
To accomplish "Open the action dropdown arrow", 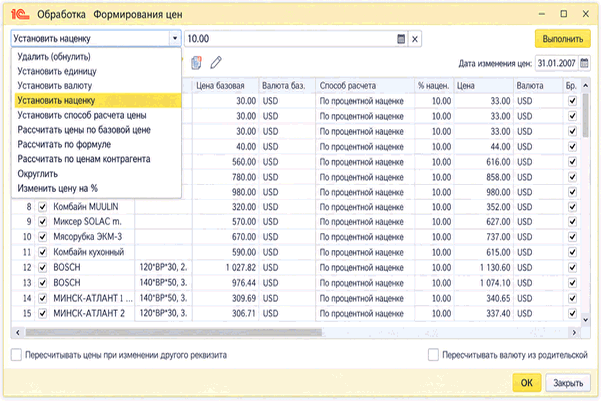I will (x=175, y=38).
